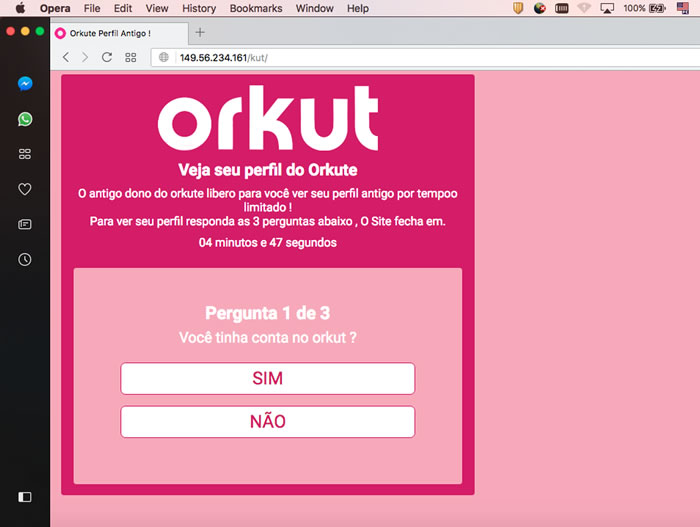Click the AirPlay display icon
The height and width of the screenshot is (527, 700).
[x=607, y=8]
